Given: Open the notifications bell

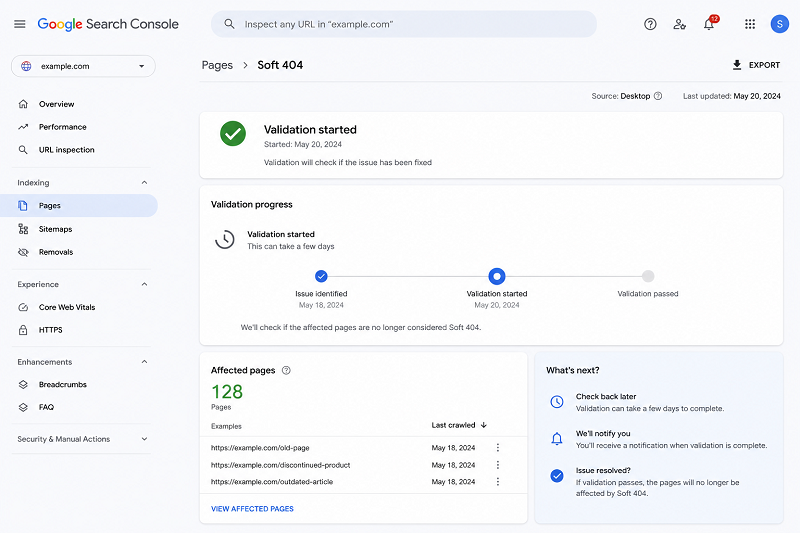Looking at the screenshot, I should [x=709, y=23].
